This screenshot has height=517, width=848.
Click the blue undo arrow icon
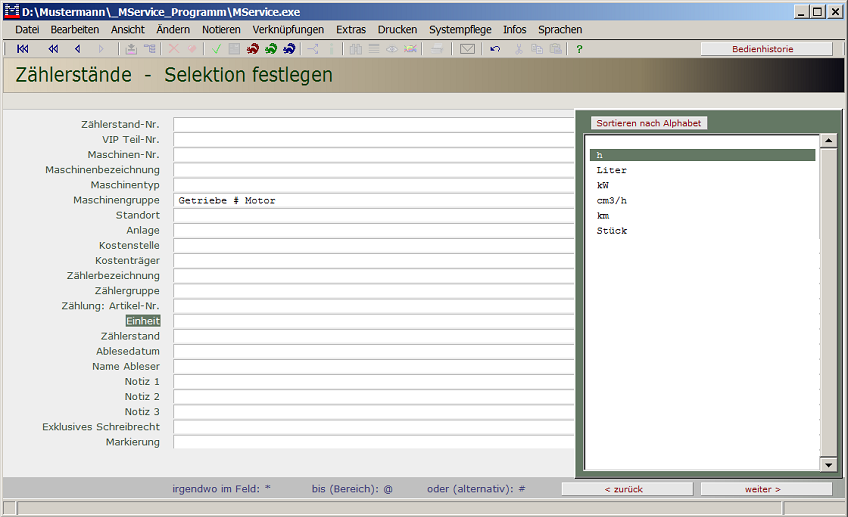click(x=495, y=49)
